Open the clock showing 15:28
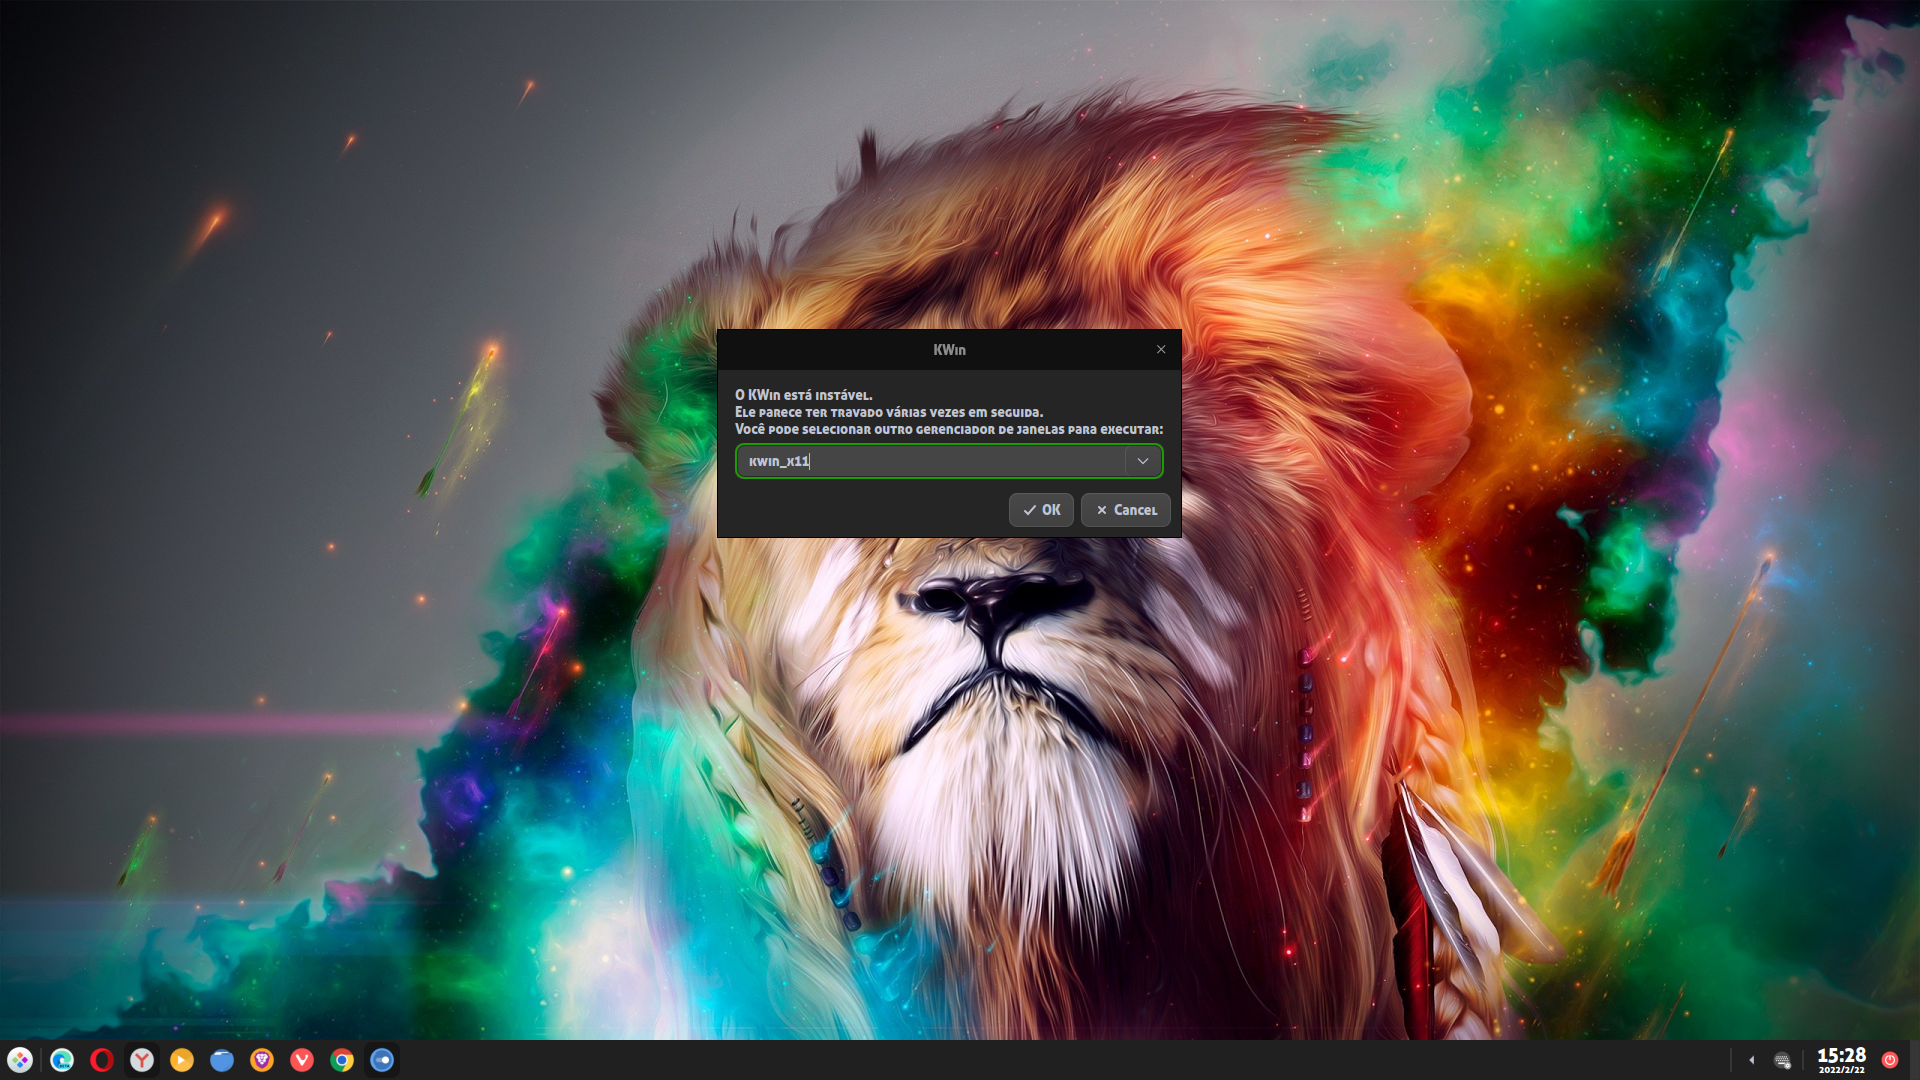Image resolution: width=1920 pixels, height=1080 pixels. pyautogui.click(x=1841, y=1060)
